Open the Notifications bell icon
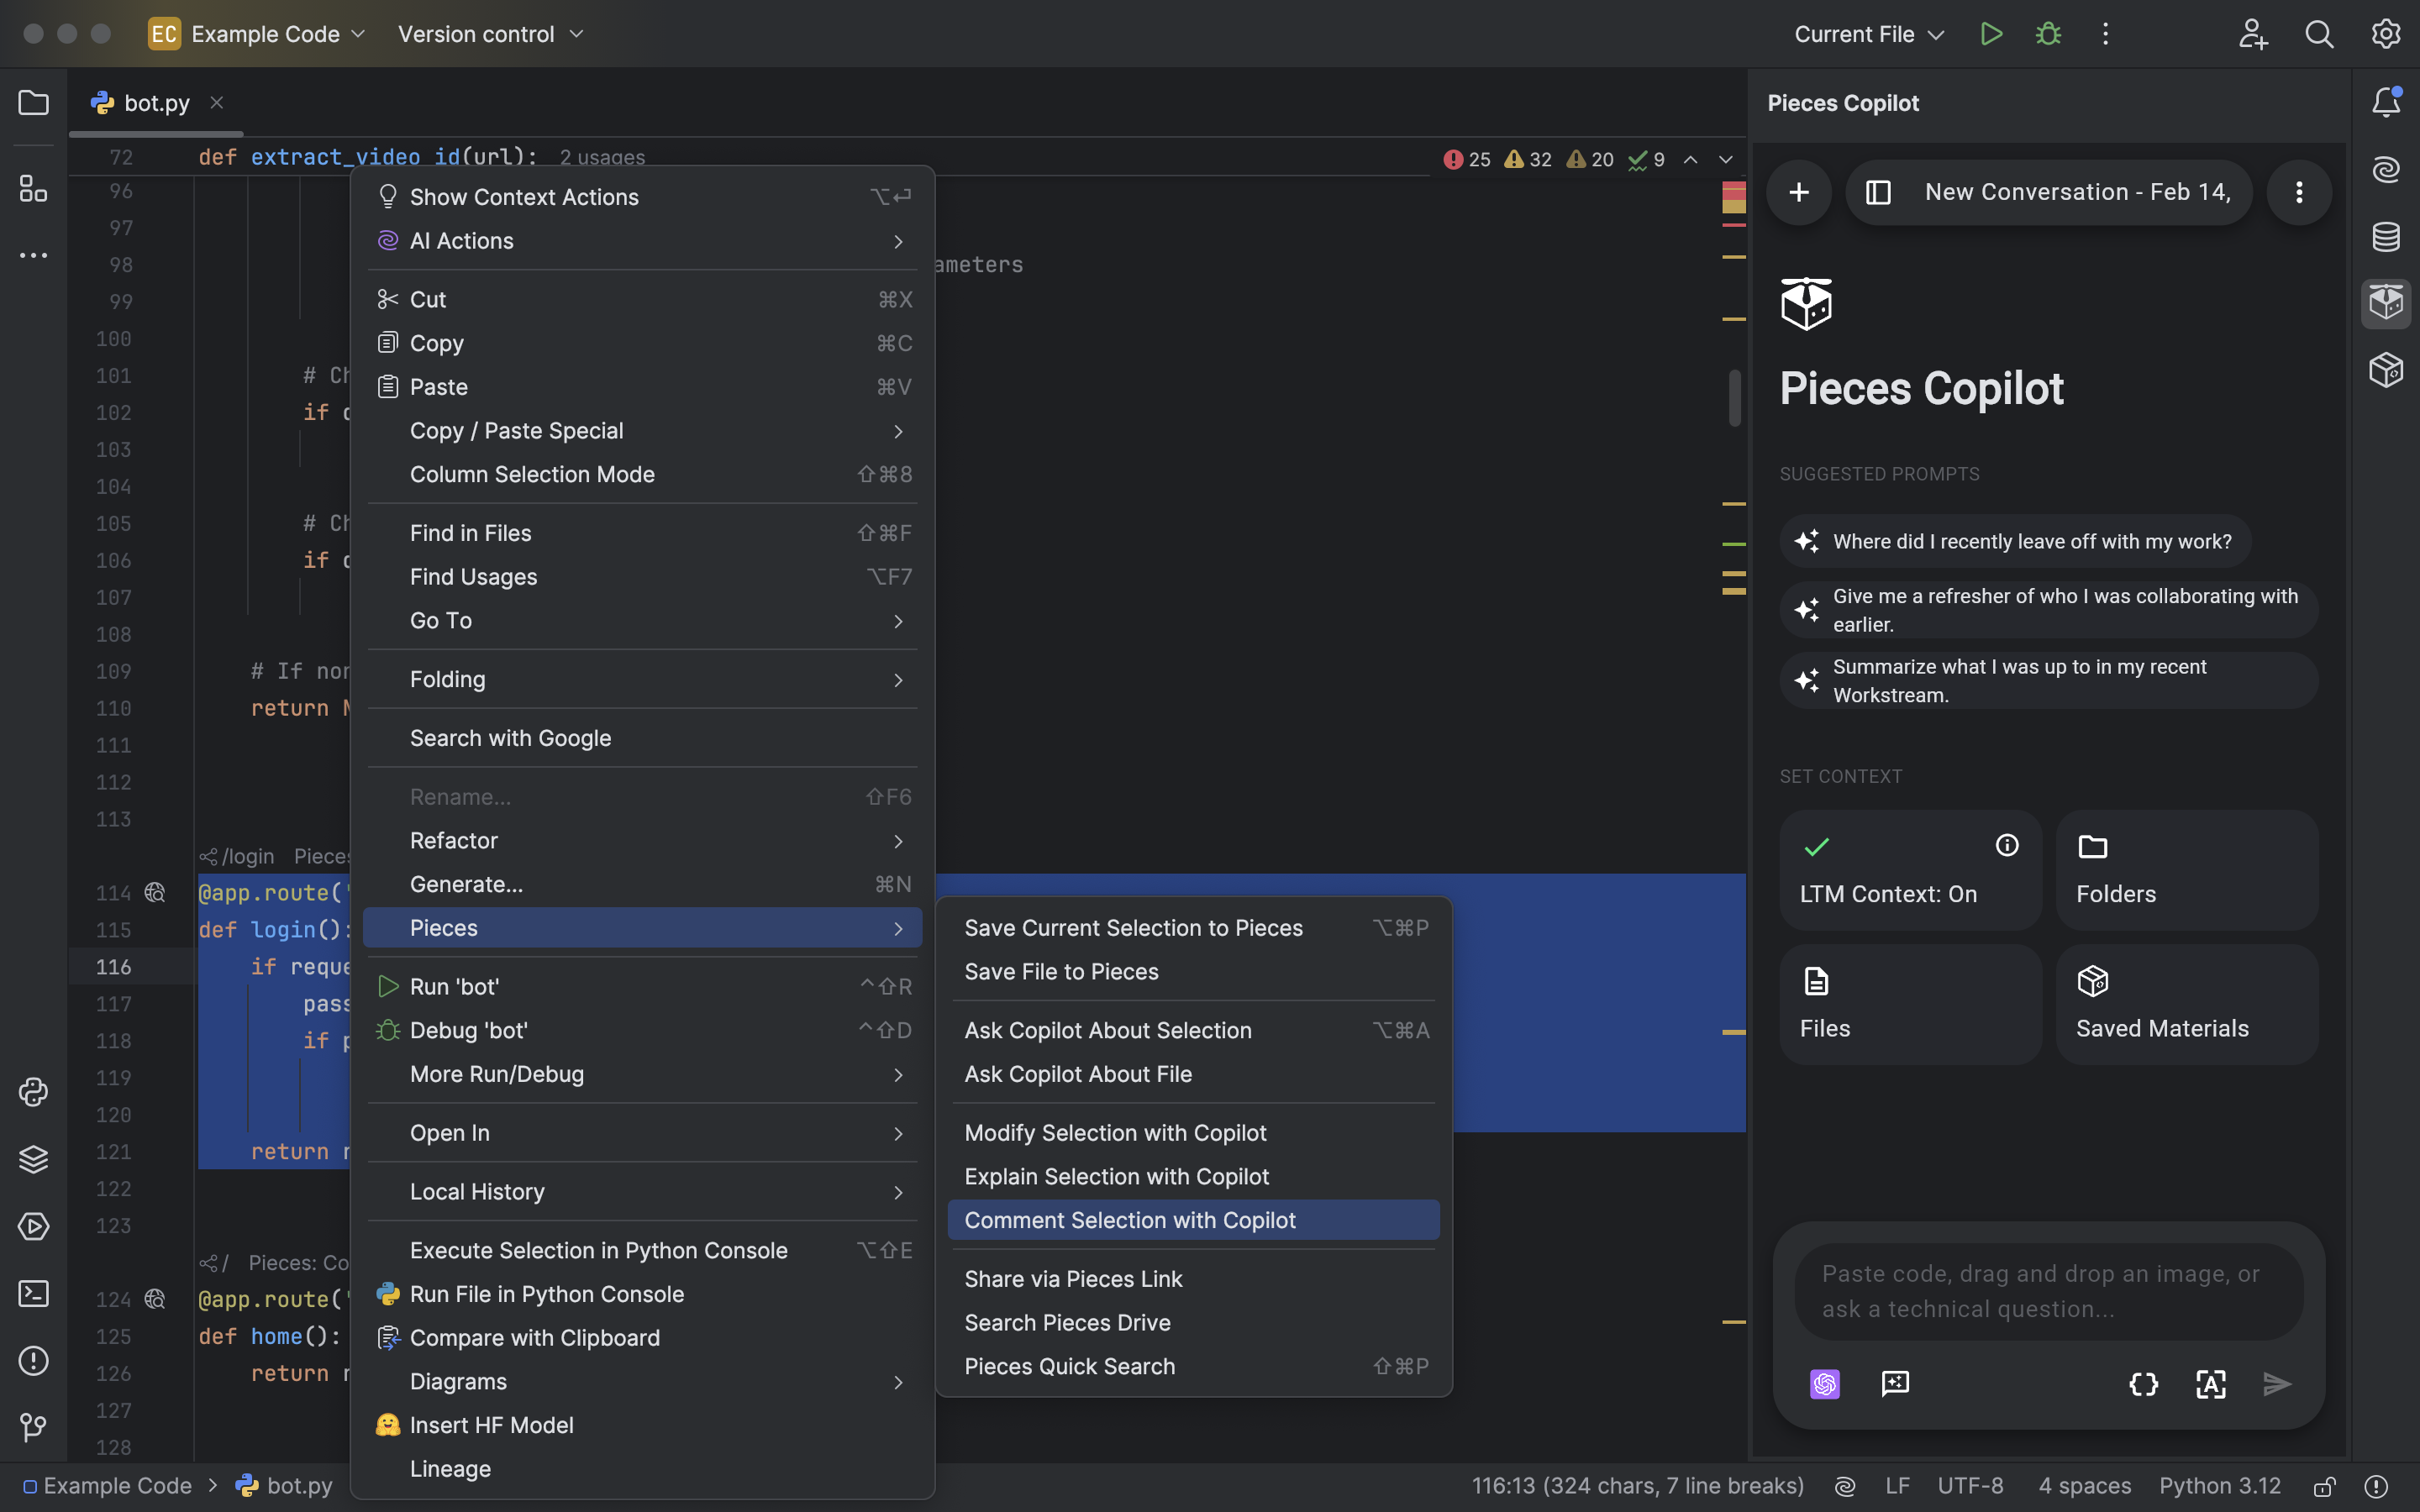The width and height of the screenshot is (2420, 1512). [2386, 102]
